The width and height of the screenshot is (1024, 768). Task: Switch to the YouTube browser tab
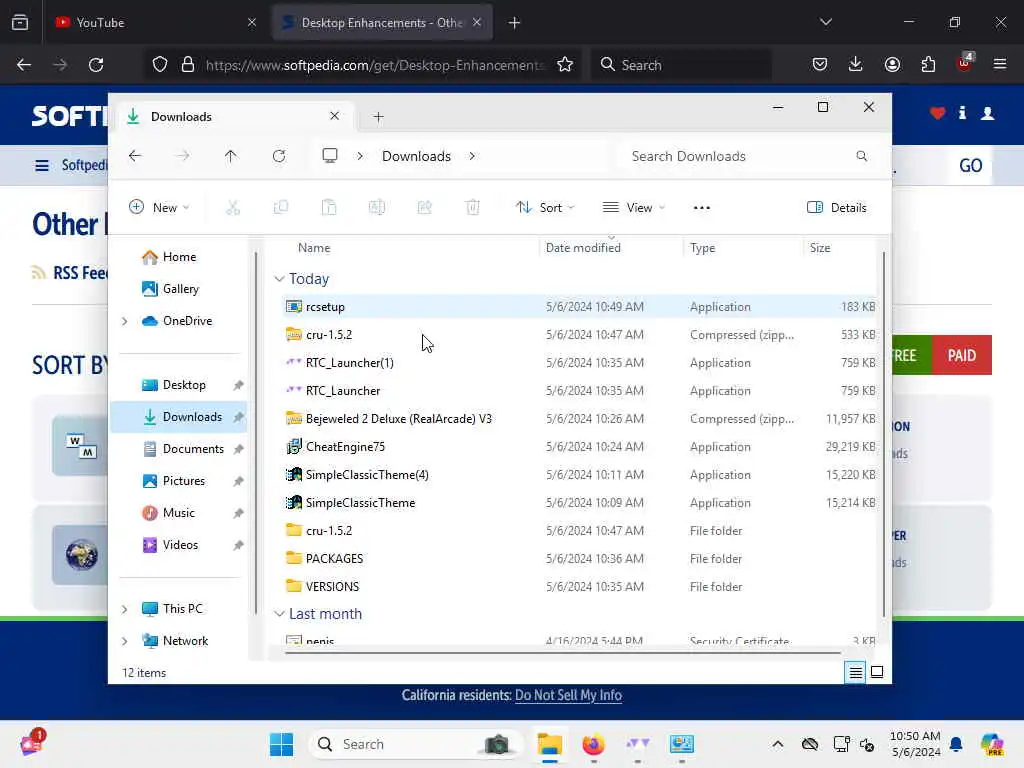[x=155, y=23]
